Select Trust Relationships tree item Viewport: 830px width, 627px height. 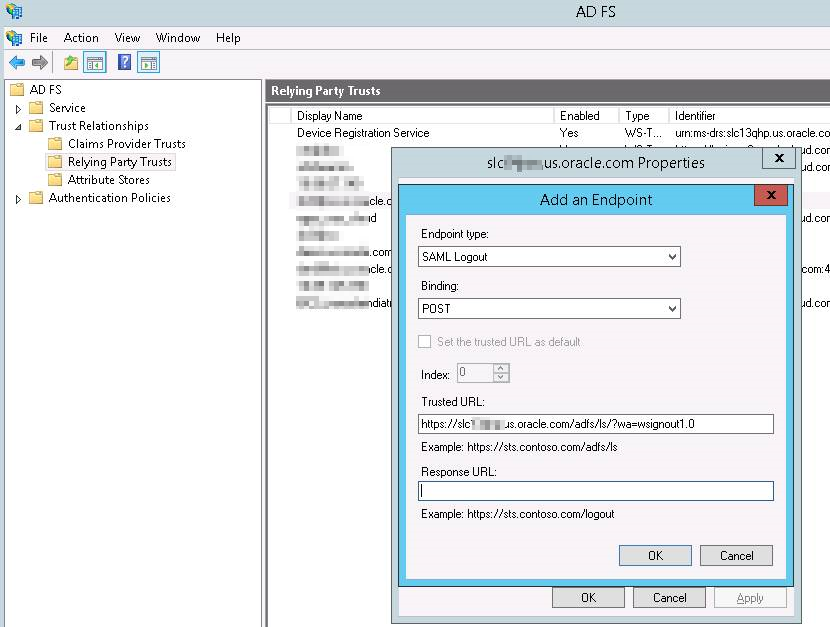[99, 126]
